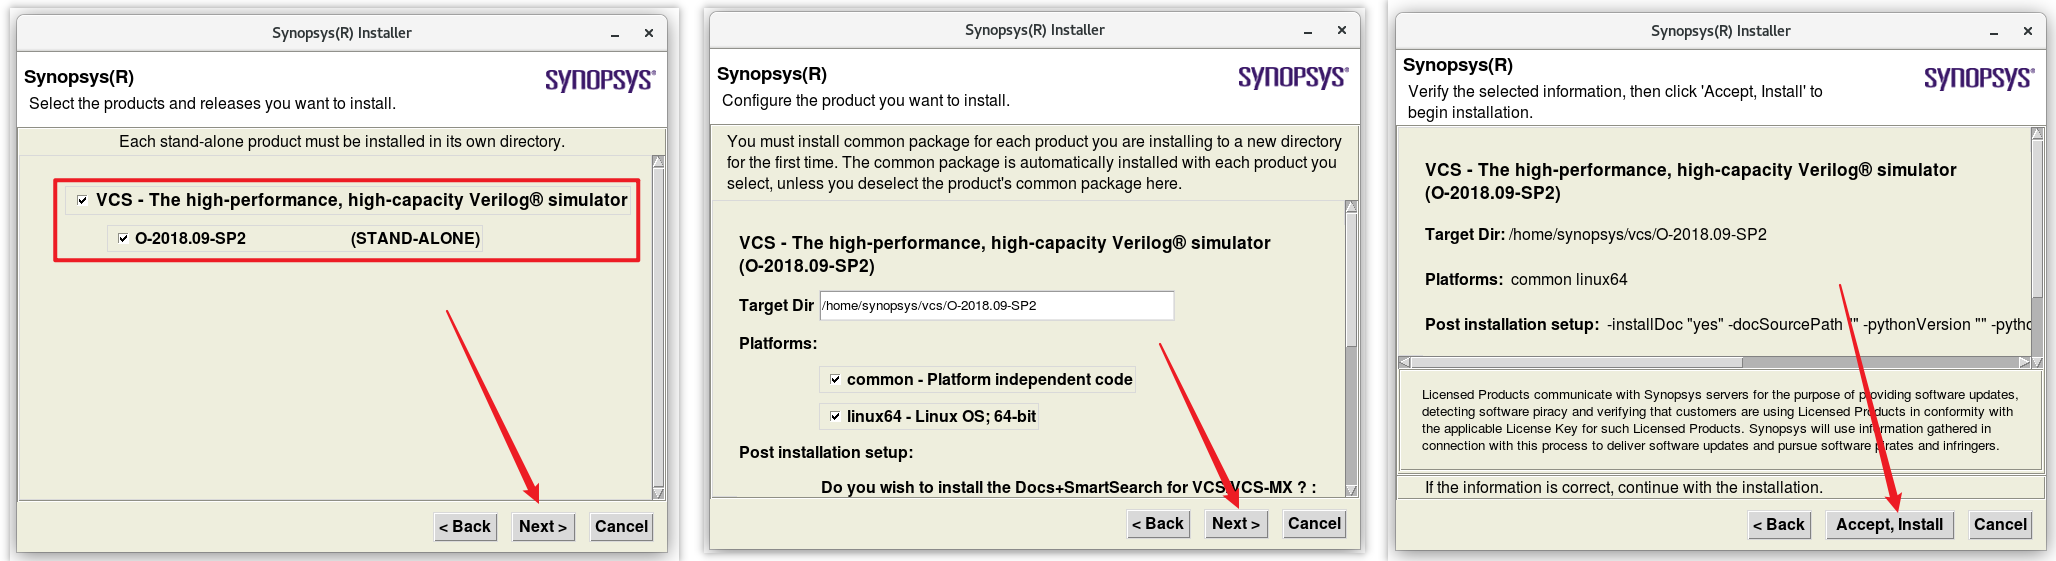Screen dimensions: 2056x561
Task: Close the verify information installer window
Action: tap(2028, 31)
